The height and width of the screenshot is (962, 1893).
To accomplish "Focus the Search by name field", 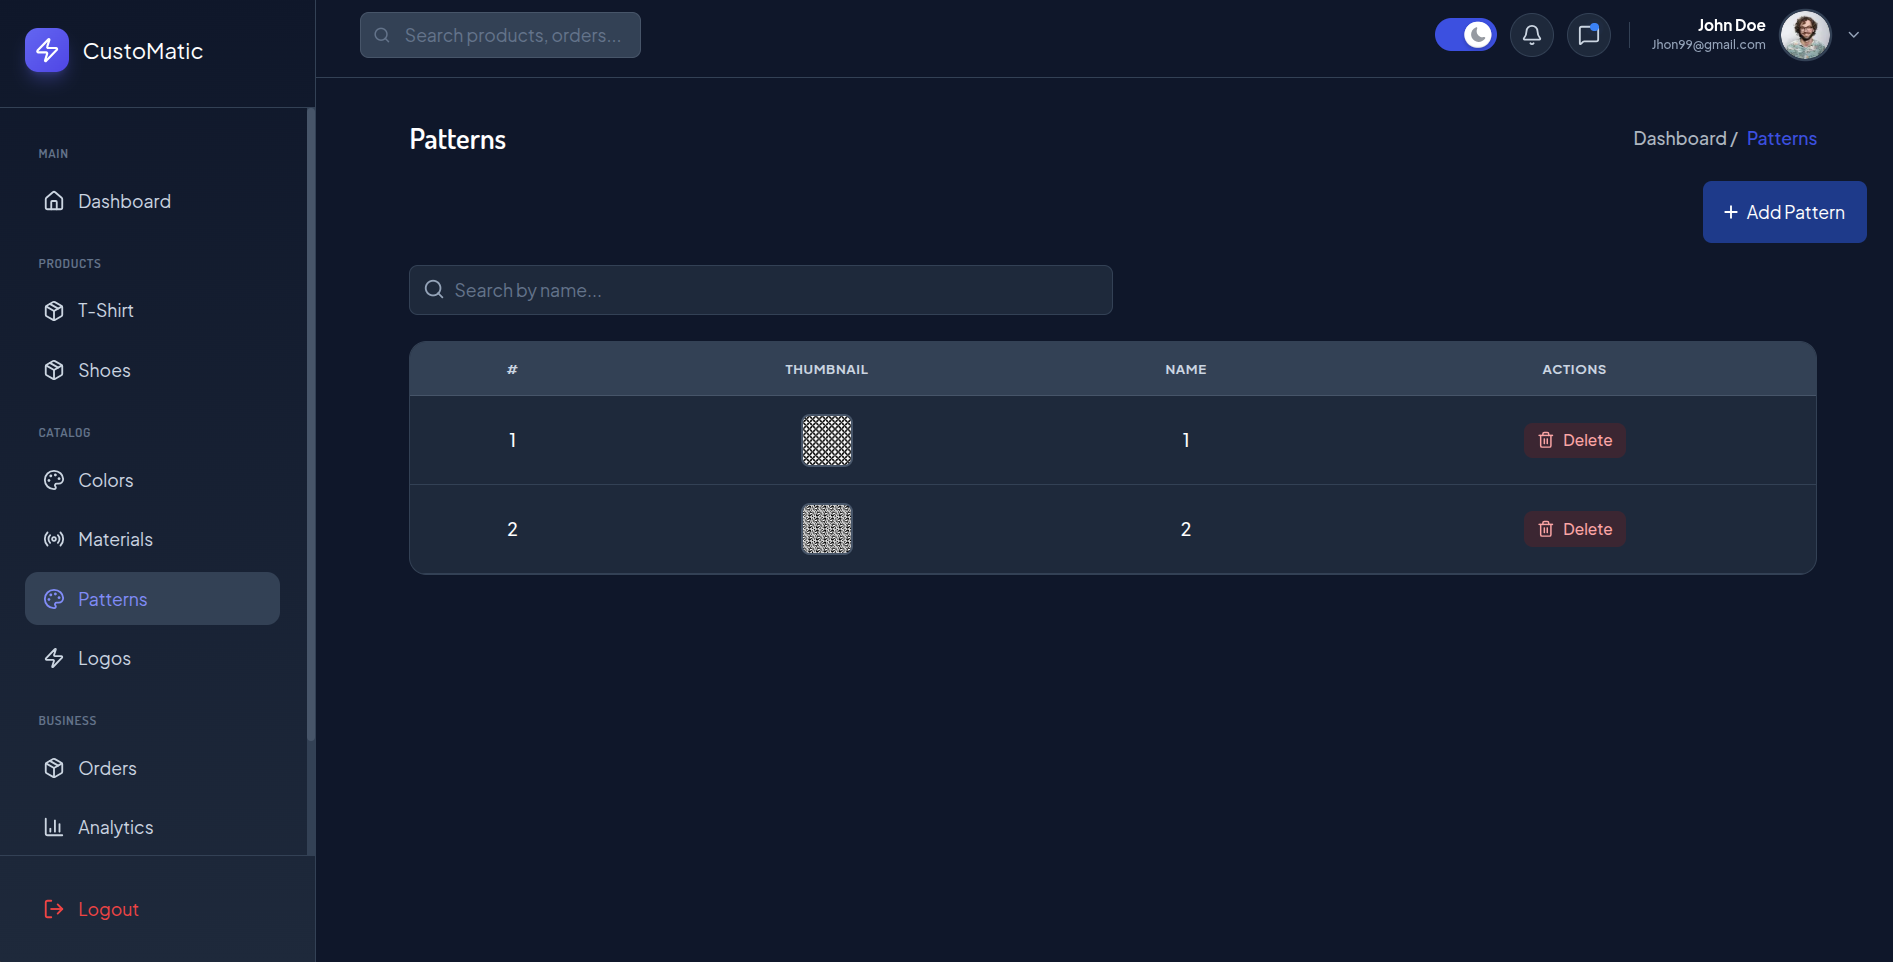I will 760,290.
